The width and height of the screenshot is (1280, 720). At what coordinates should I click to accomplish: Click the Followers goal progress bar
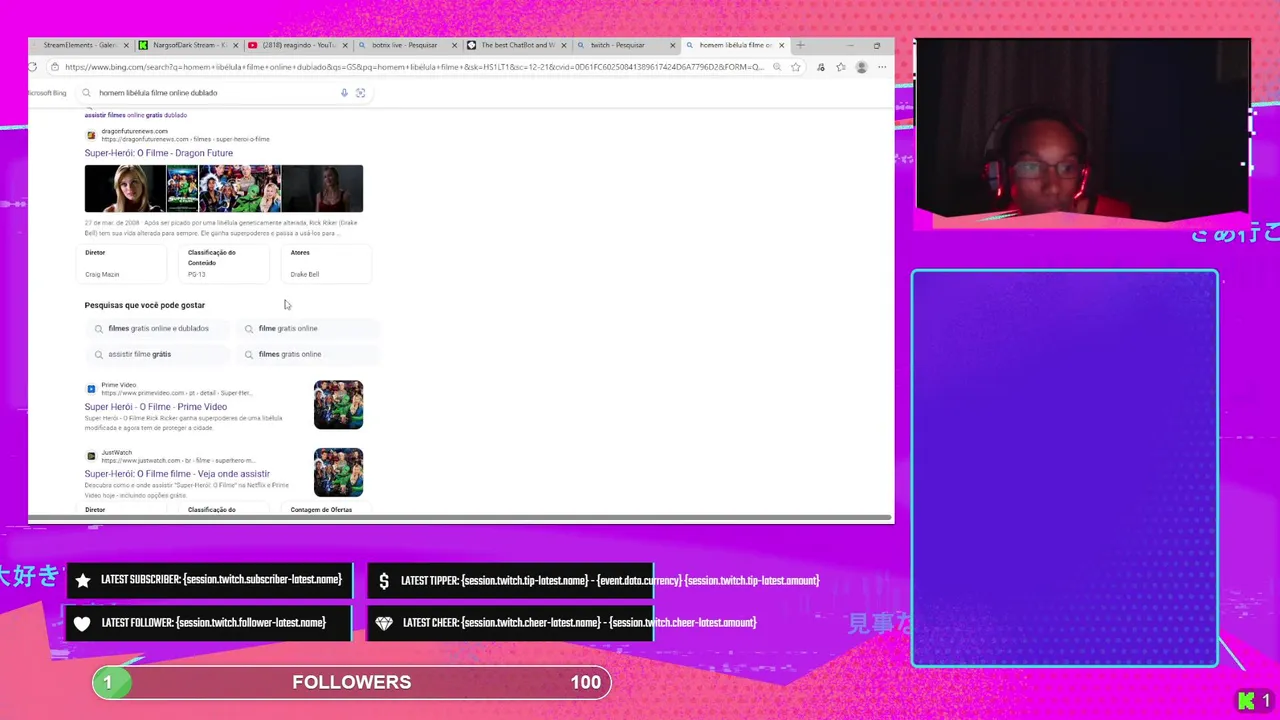point(351,682)
